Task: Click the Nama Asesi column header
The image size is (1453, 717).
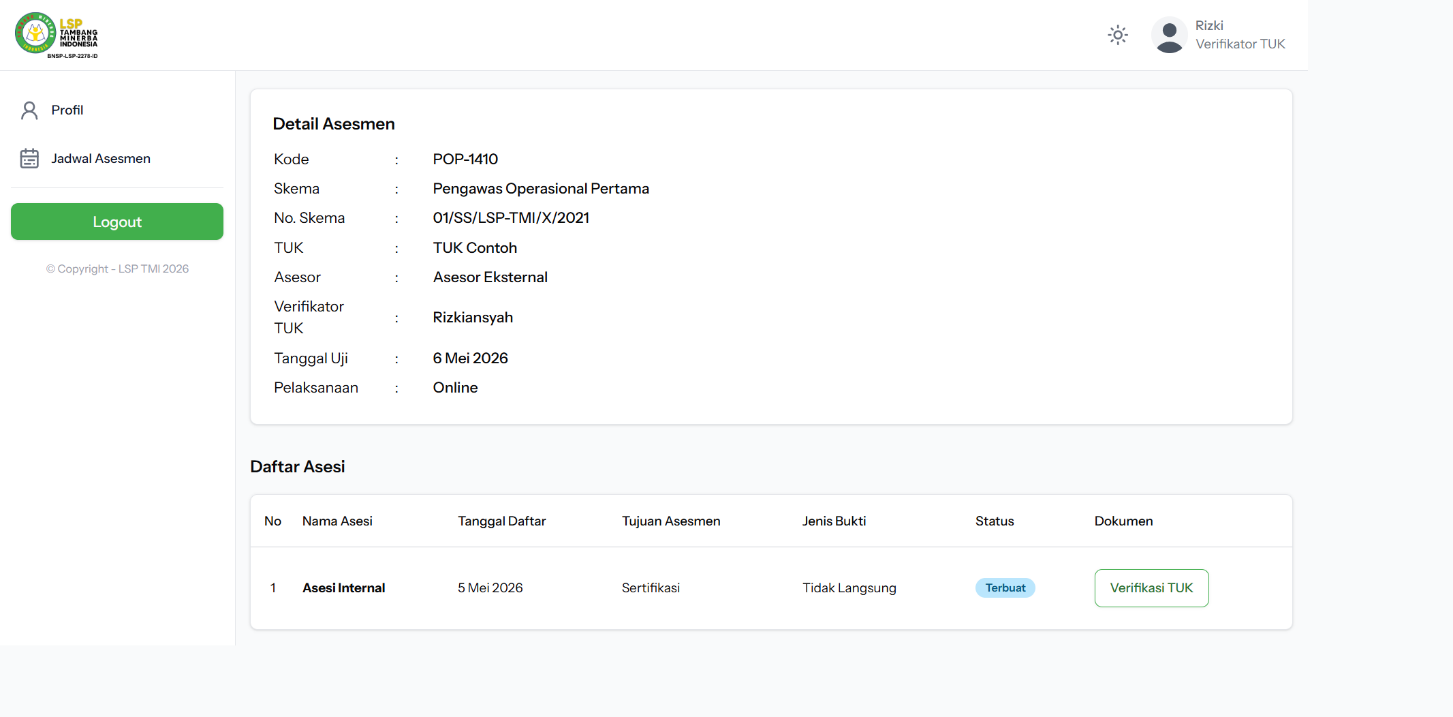Action: (x=337, y=521)
